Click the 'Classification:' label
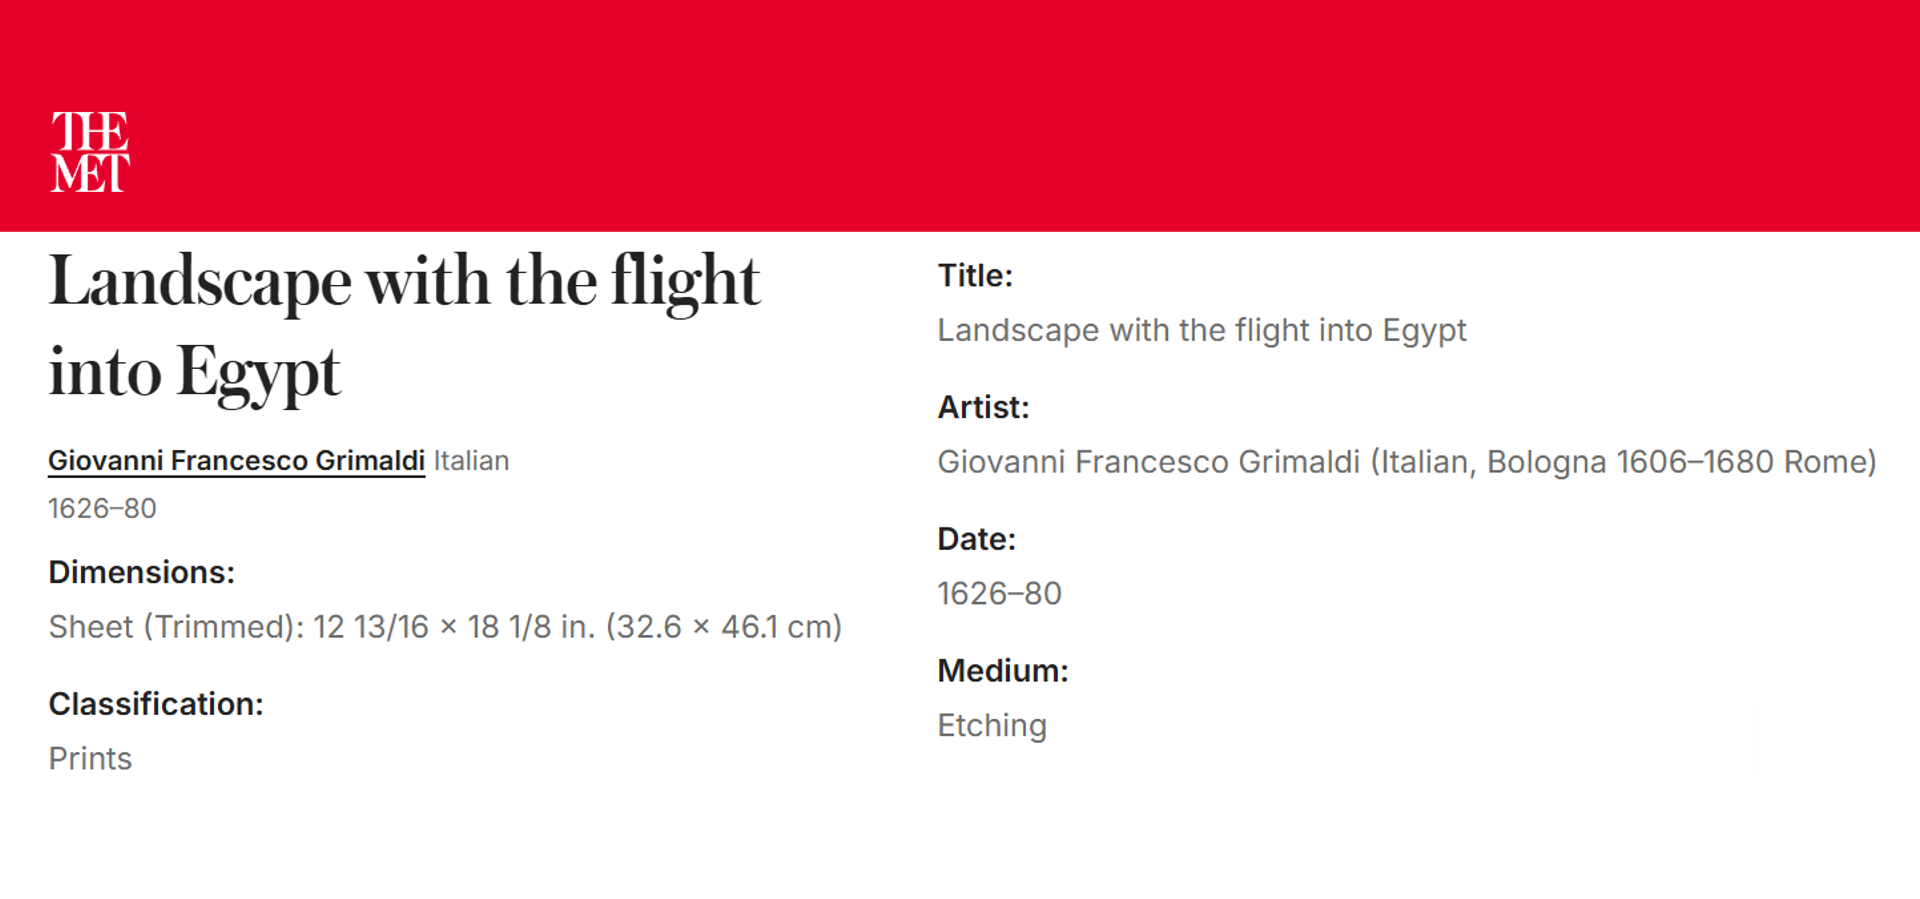The image size is (1920, 899). pyautogui.click(x=156, y=704)
